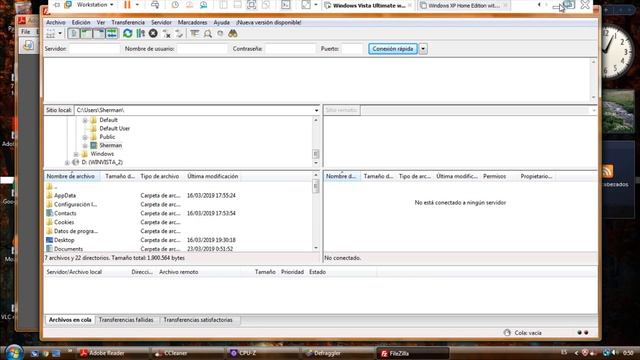
Task: Click local directory tree scrollbar thumb
Action: point(316,154)
